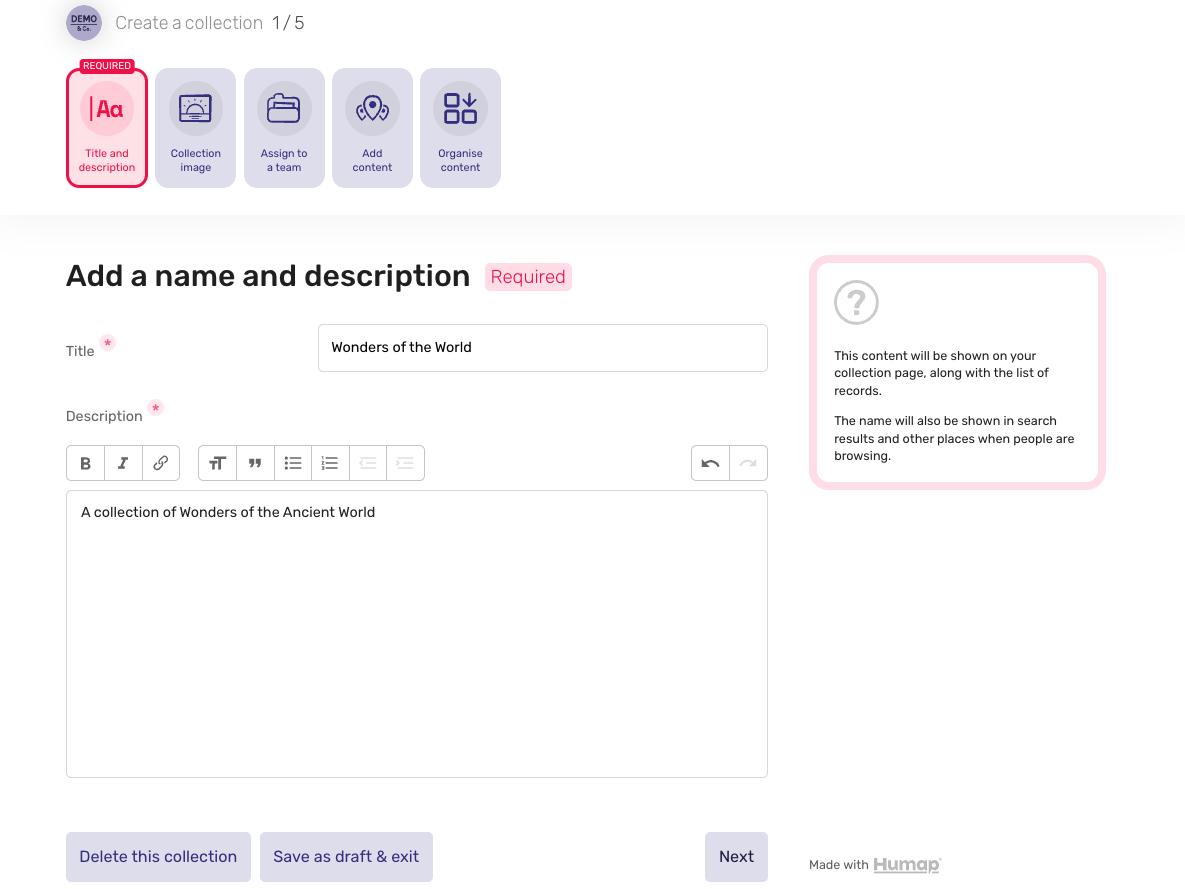Click the Assign to a team icon
The image size is (1185, 889).
coord(284,108)
